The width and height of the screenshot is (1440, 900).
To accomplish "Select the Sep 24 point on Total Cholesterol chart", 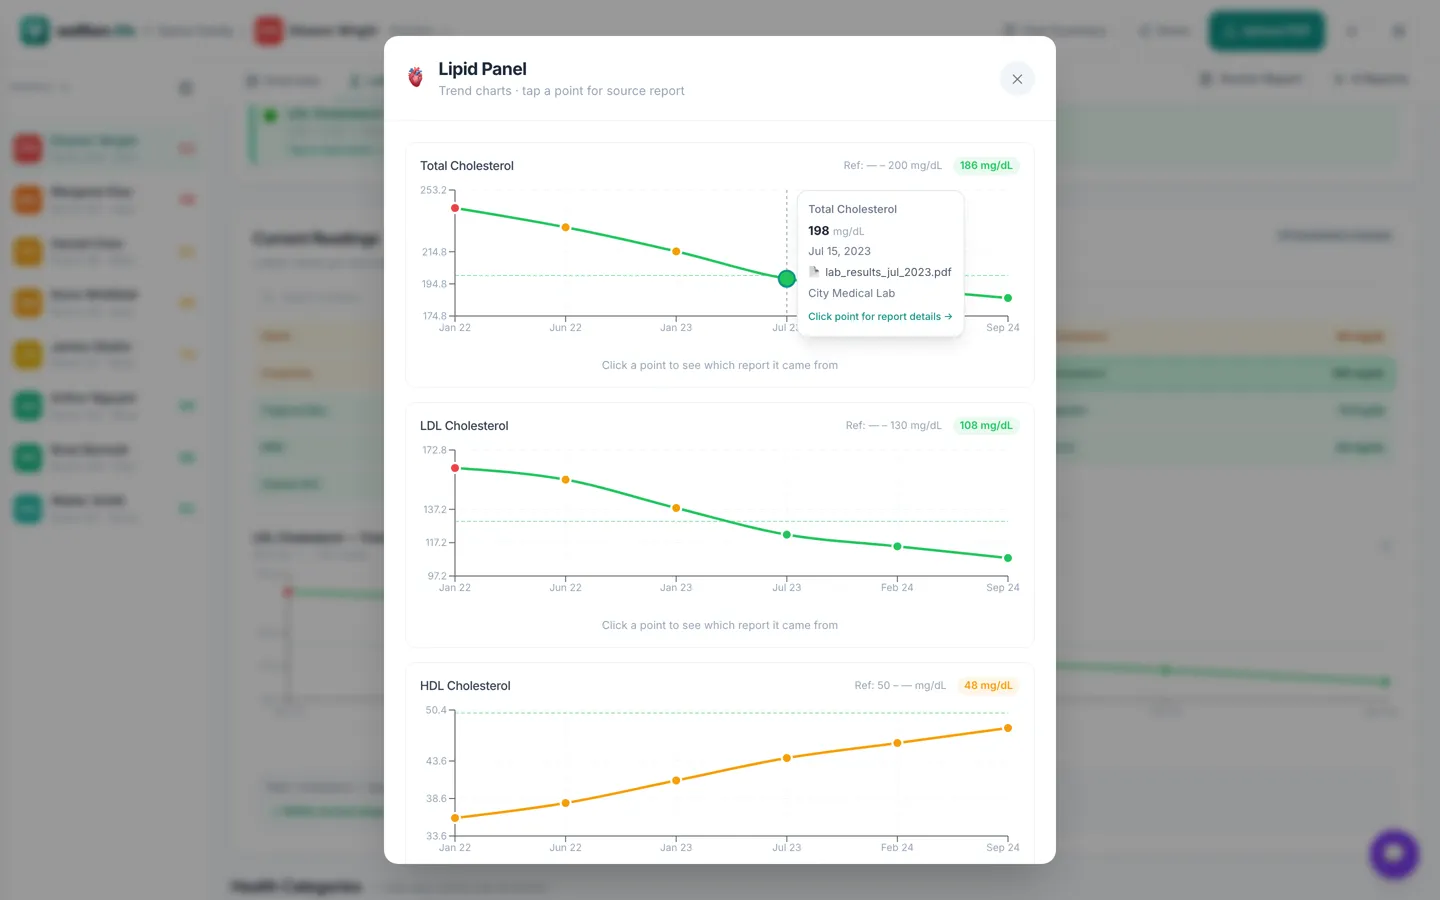I will [x=1008, y=298].
